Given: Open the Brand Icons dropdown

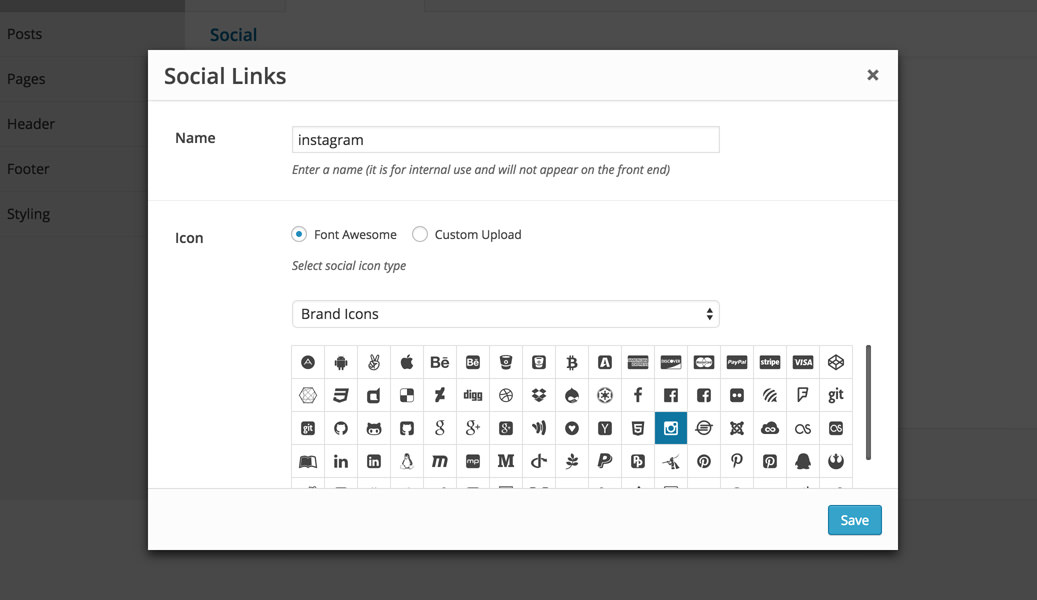Looking at the screenshot, I should click(506, 314).
